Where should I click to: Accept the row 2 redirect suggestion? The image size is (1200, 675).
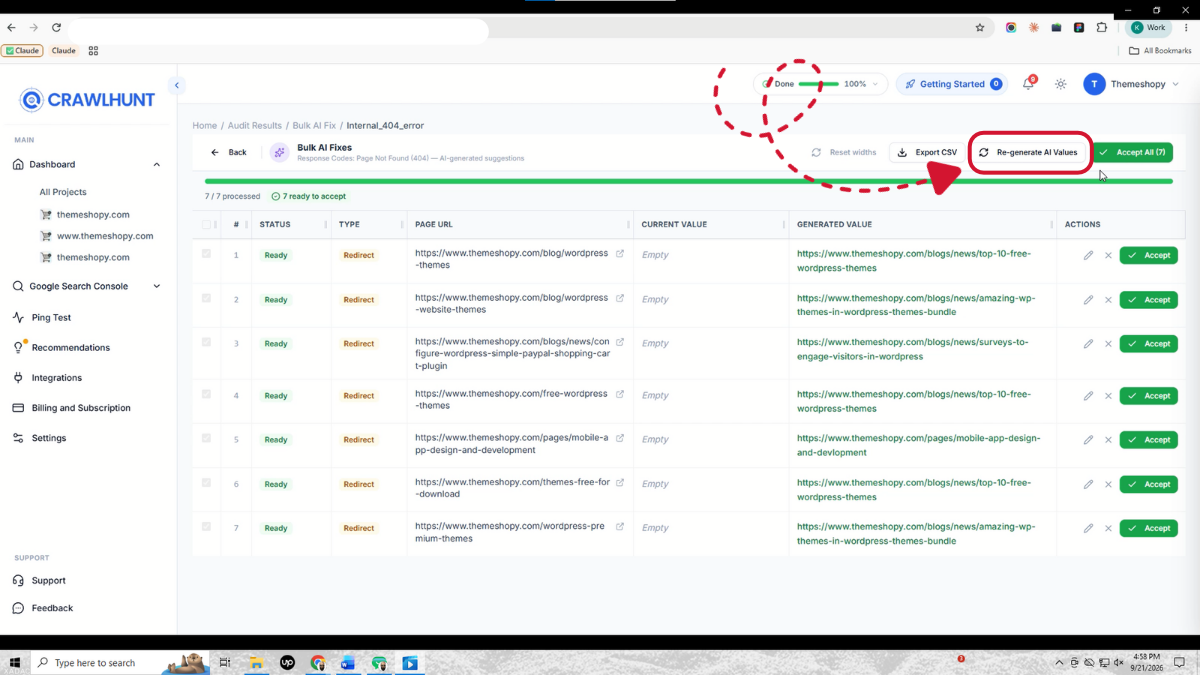pyautogui.click(x=1149, y=300)
